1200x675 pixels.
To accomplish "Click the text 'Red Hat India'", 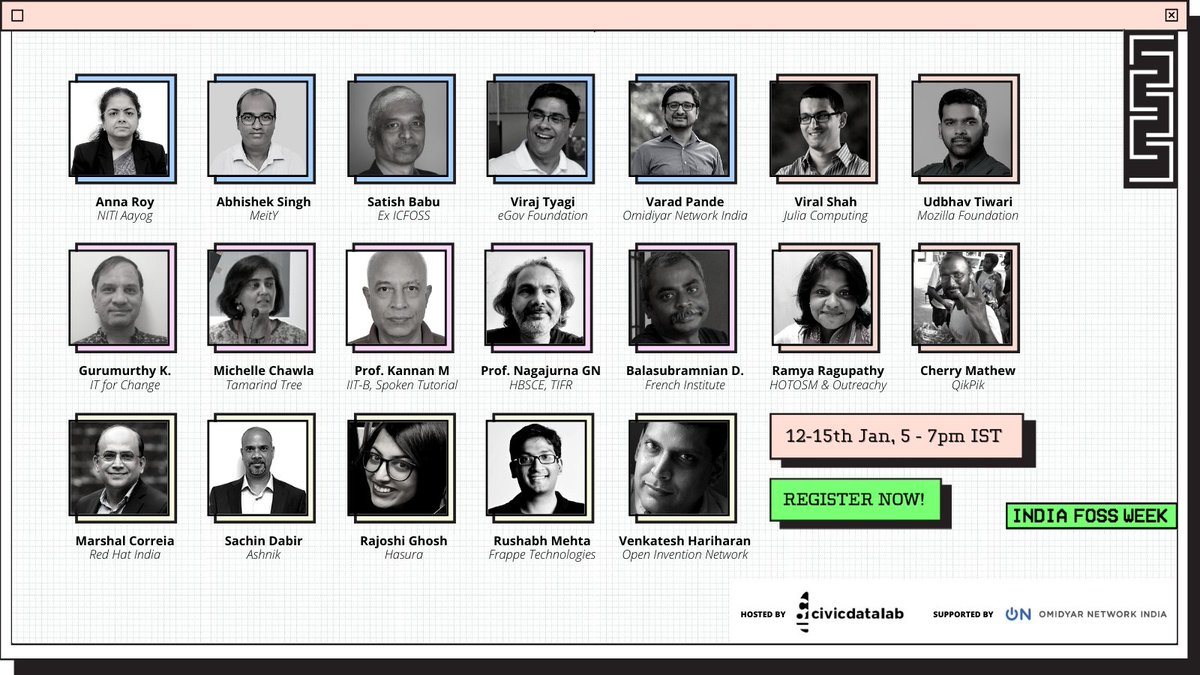I will pos(125,554).
